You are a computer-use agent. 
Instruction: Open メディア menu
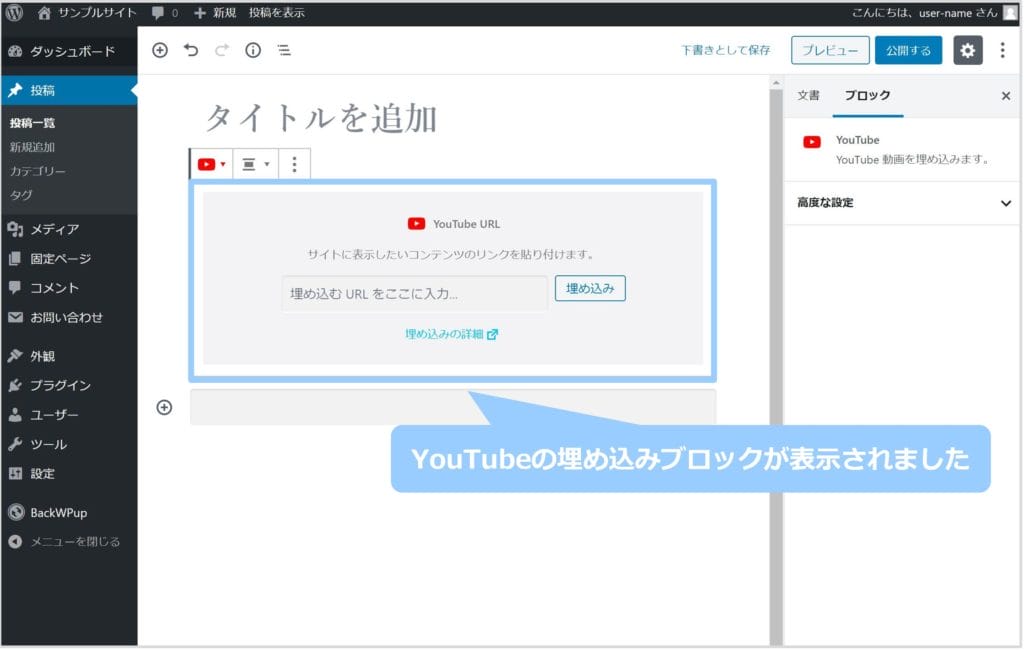(x=69, y=229)
